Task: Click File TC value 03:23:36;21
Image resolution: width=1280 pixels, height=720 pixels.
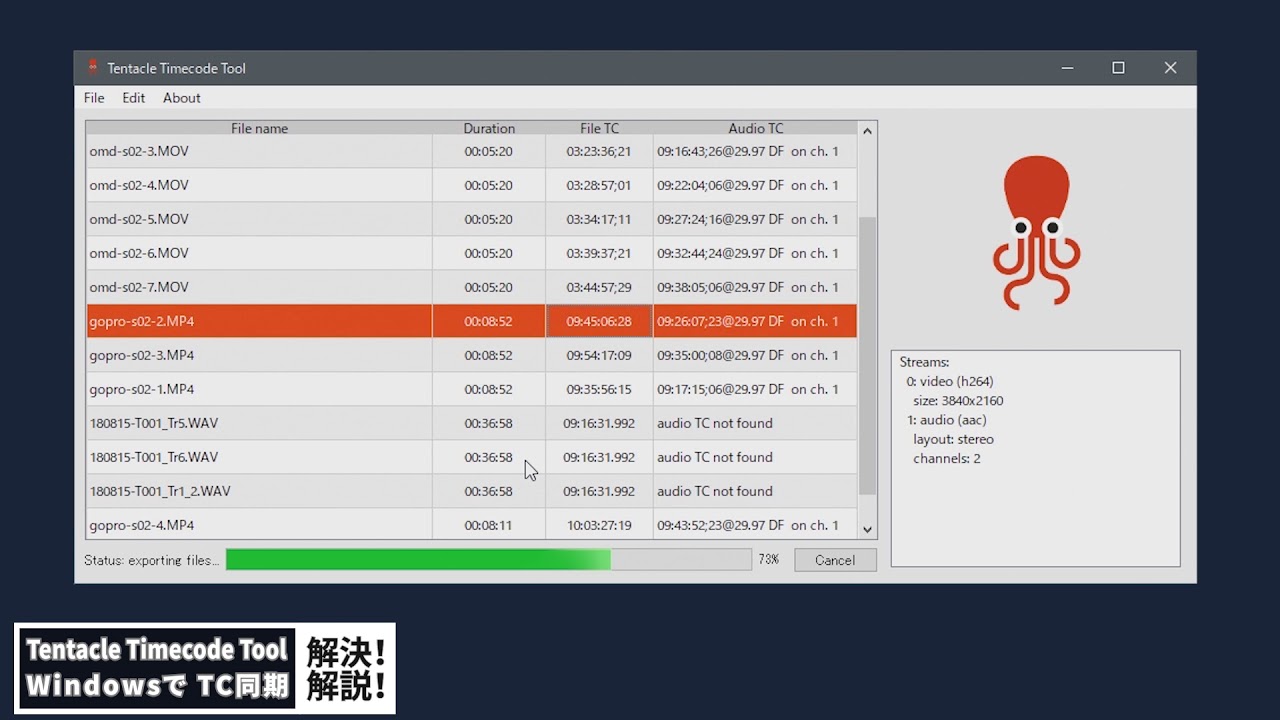Action: tap(599, 151)
